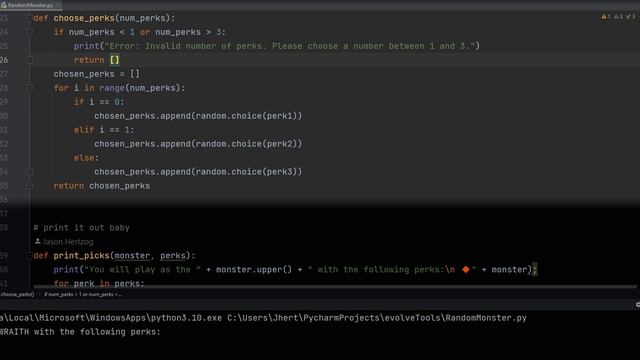This screenshot has height=360, width=640.
Task: Click the 'elif i == 1:' statement
Action: tap(104, 130)
